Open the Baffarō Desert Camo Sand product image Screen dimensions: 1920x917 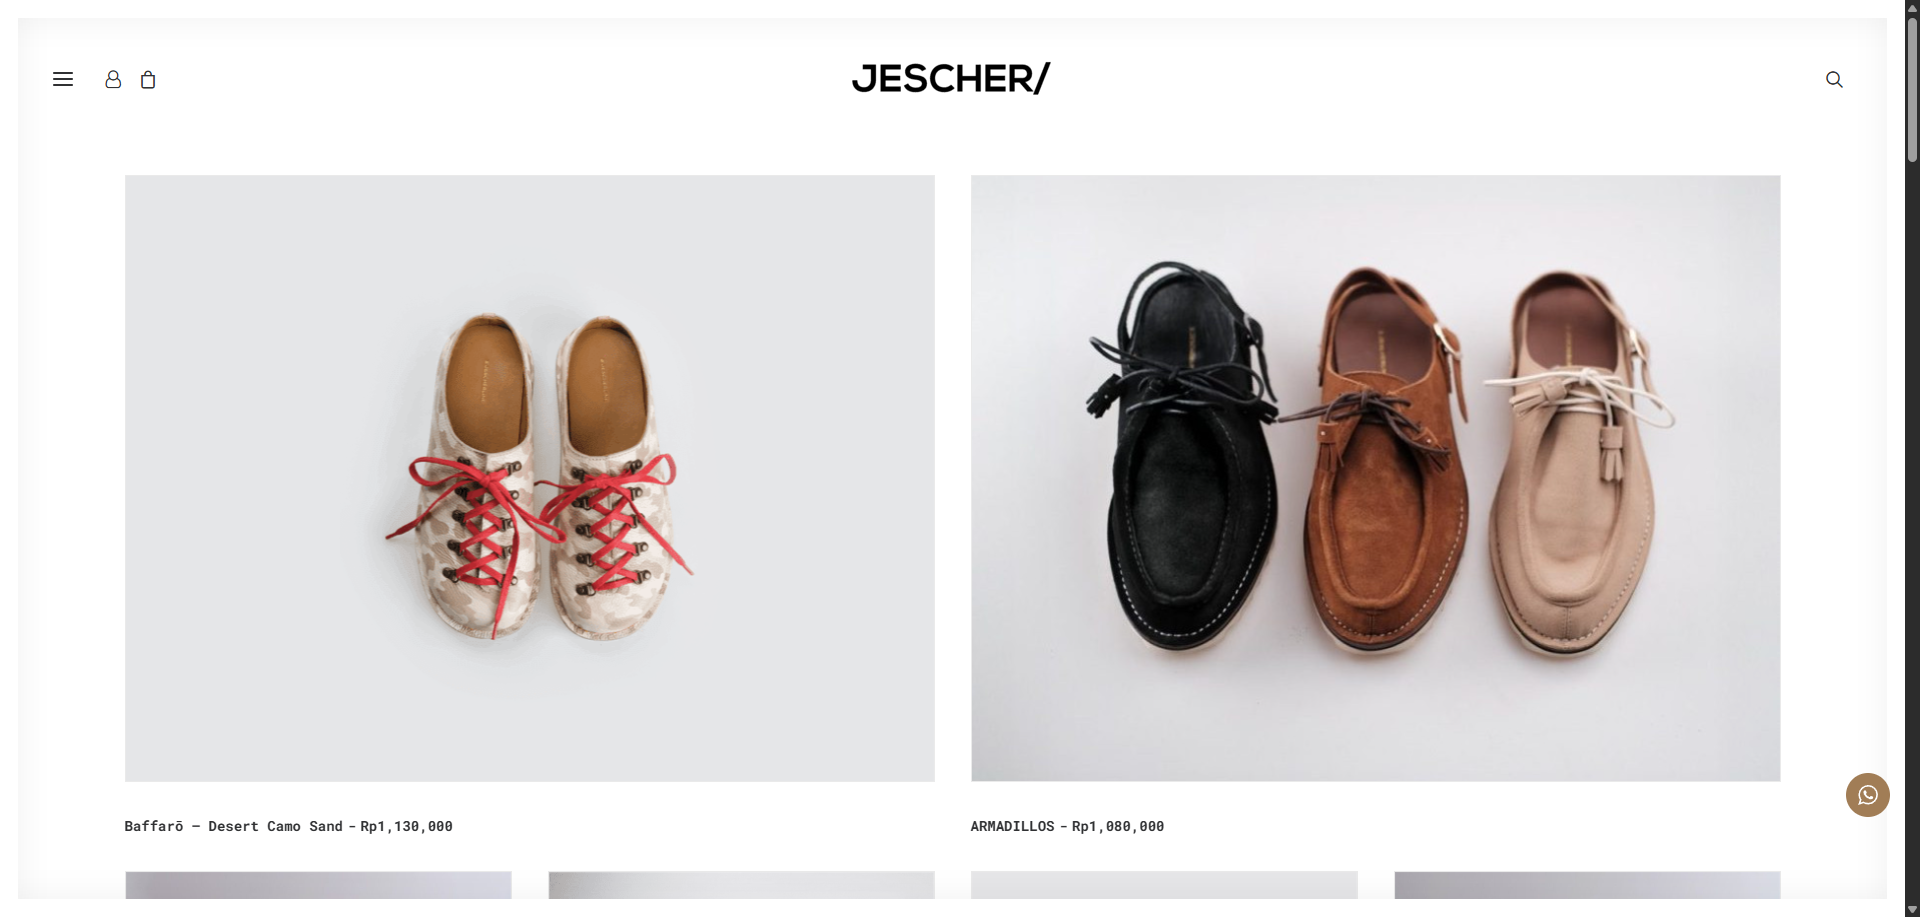pos(530,478)
